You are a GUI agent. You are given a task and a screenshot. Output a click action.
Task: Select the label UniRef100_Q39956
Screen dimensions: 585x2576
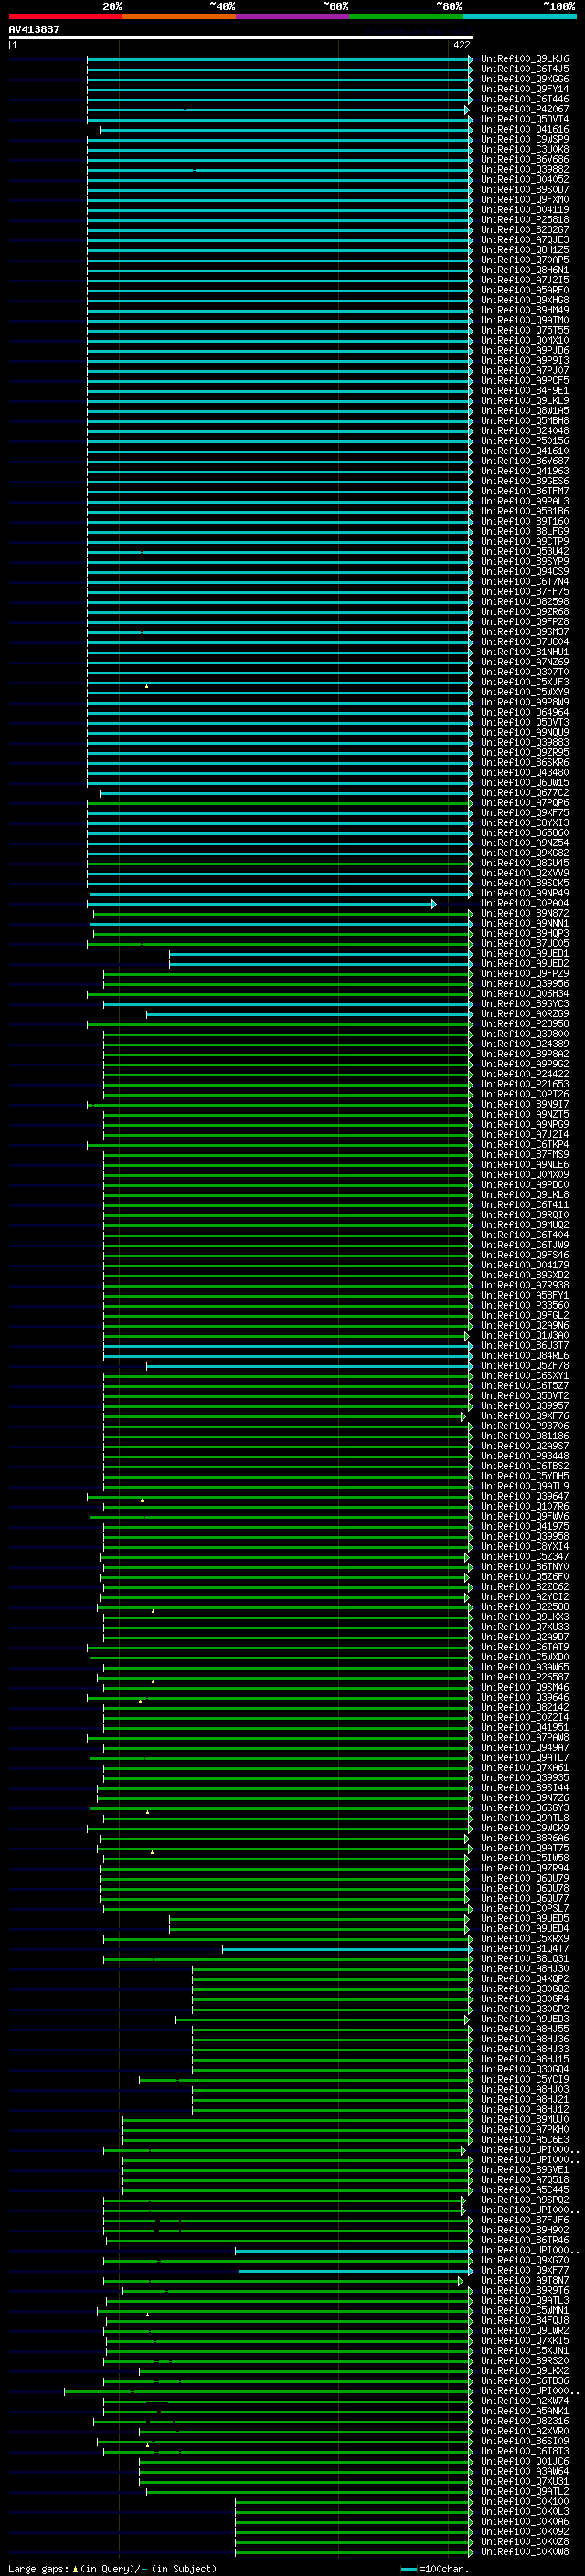524,983
